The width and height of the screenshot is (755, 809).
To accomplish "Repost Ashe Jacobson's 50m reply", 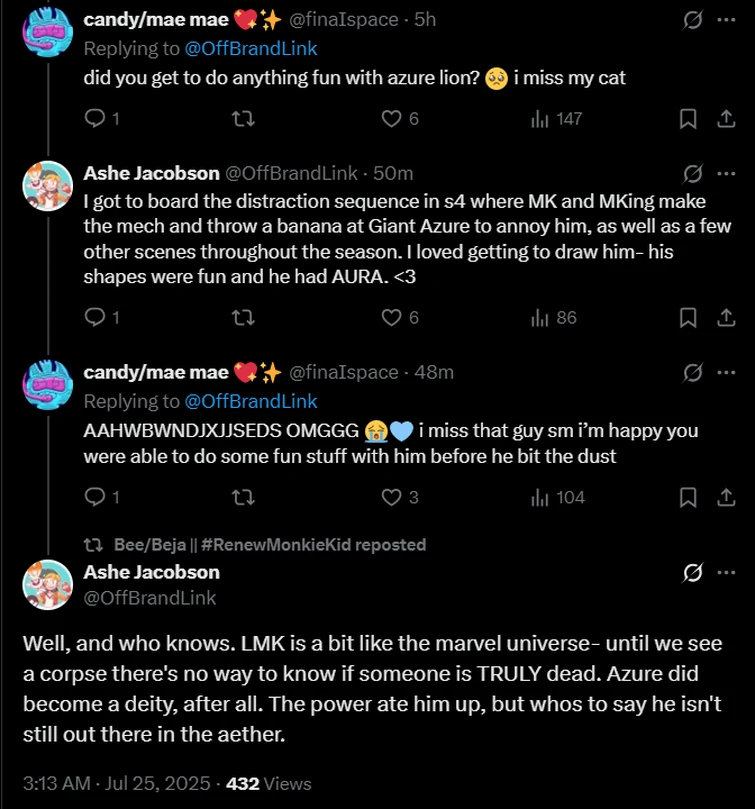I will click(x=242, y=318).
